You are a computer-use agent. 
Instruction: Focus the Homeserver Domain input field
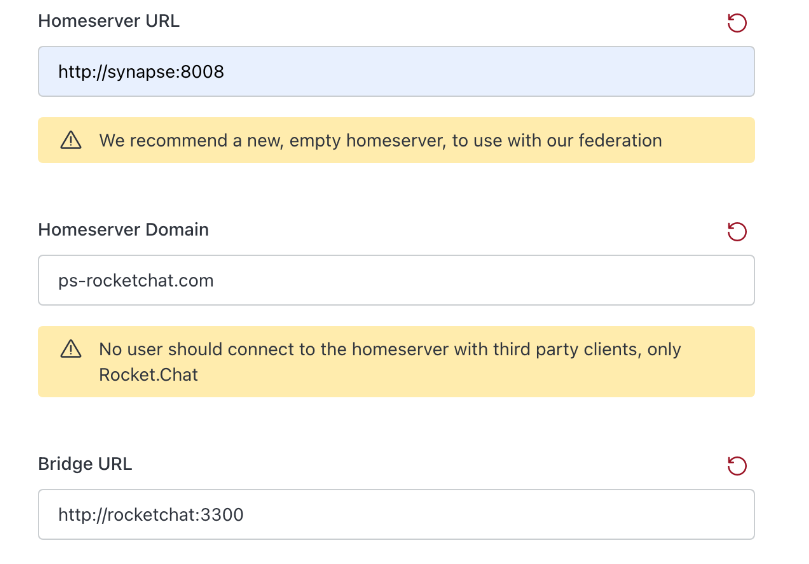[396, 281]
